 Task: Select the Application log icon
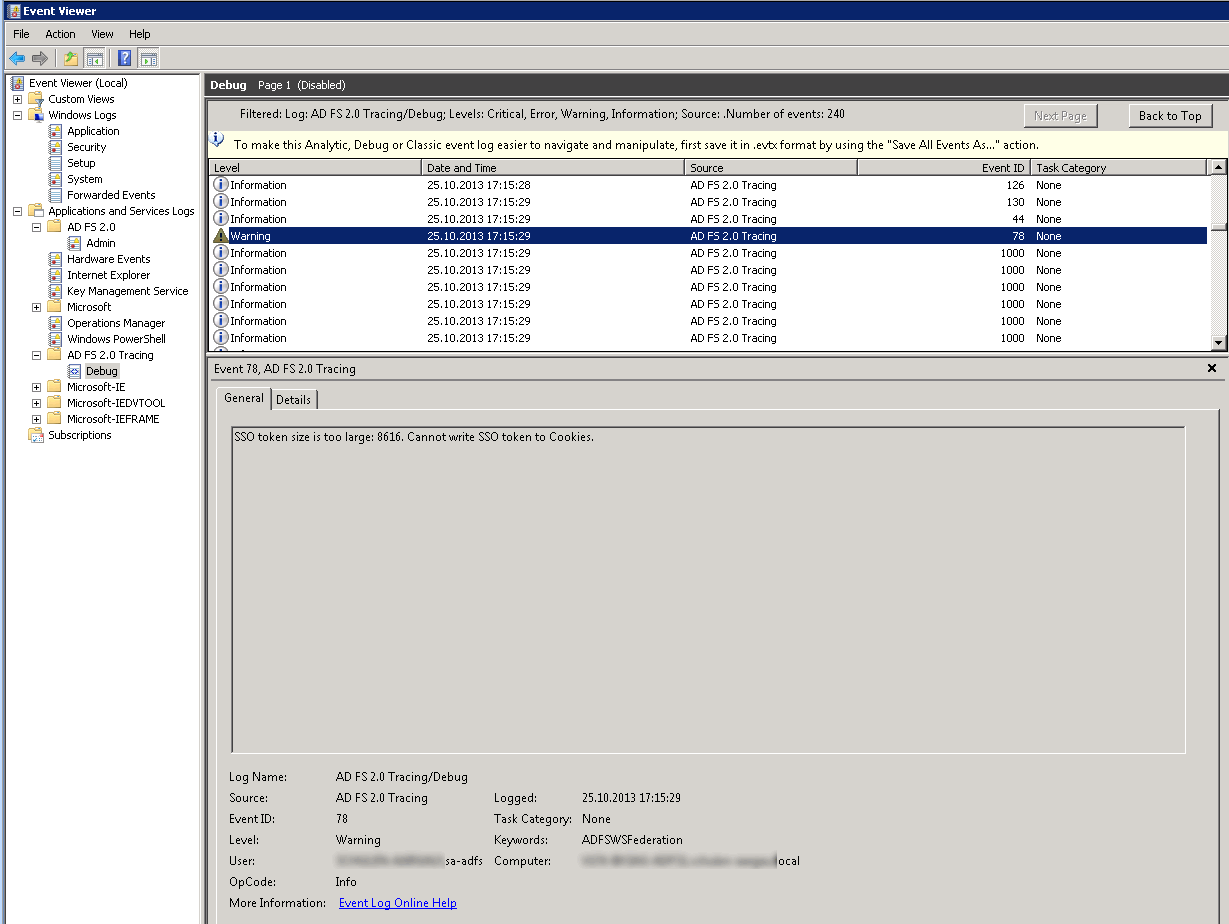pyautogui.click(x=56, y=131)
